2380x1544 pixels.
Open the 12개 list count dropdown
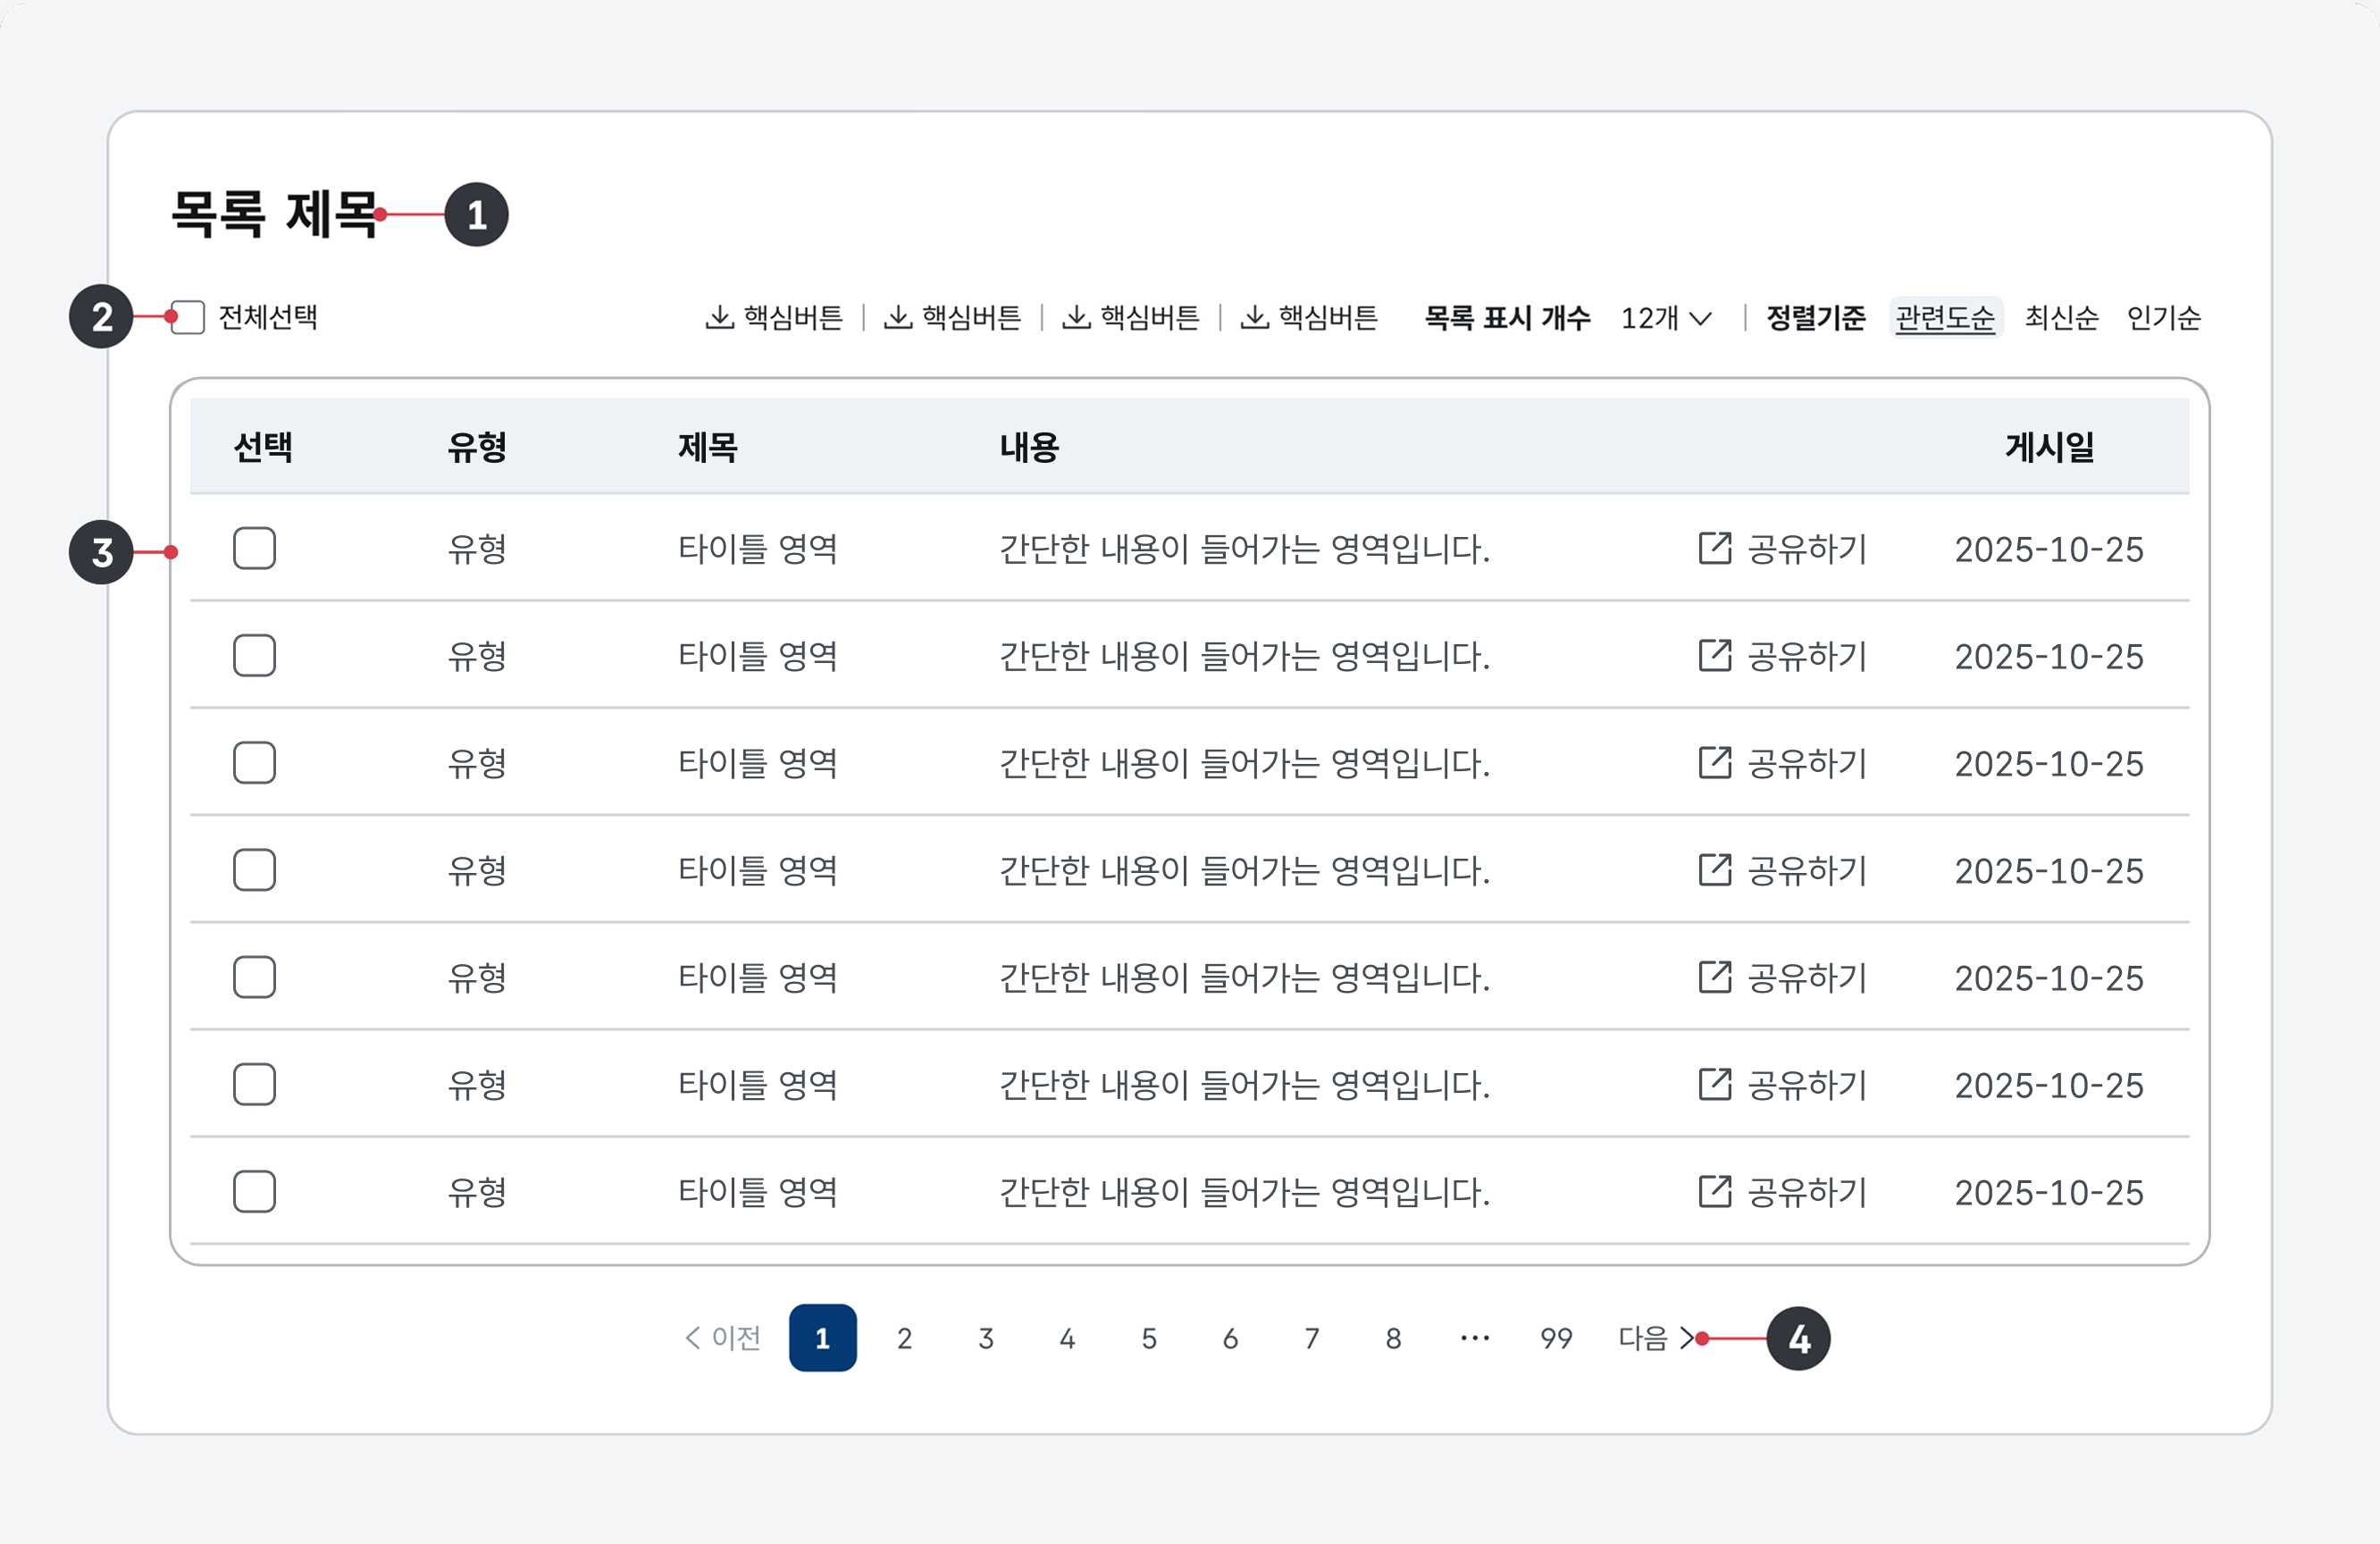1665,317
